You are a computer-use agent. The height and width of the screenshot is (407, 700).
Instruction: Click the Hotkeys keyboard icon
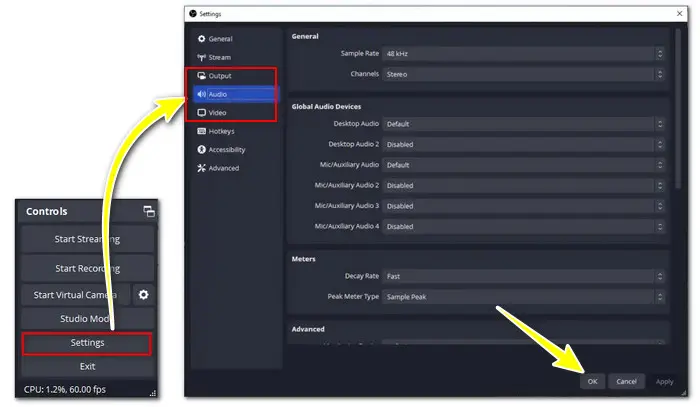point(202,131)
